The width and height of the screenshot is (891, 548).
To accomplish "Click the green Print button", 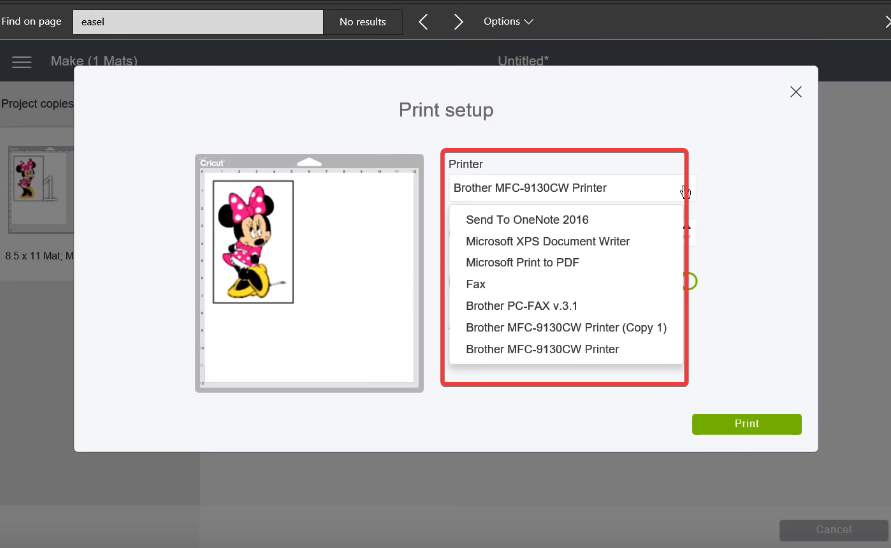I will click(x=747, y=424).
